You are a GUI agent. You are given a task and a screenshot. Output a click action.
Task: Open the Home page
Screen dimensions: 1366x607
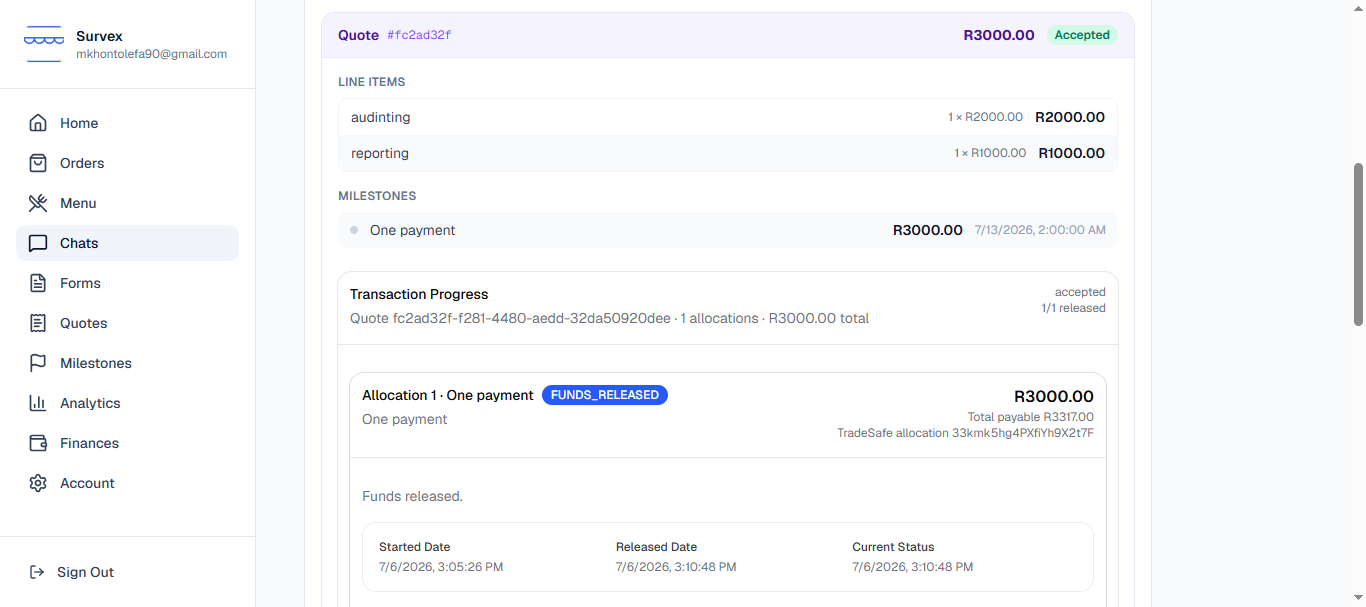[127, 123]
